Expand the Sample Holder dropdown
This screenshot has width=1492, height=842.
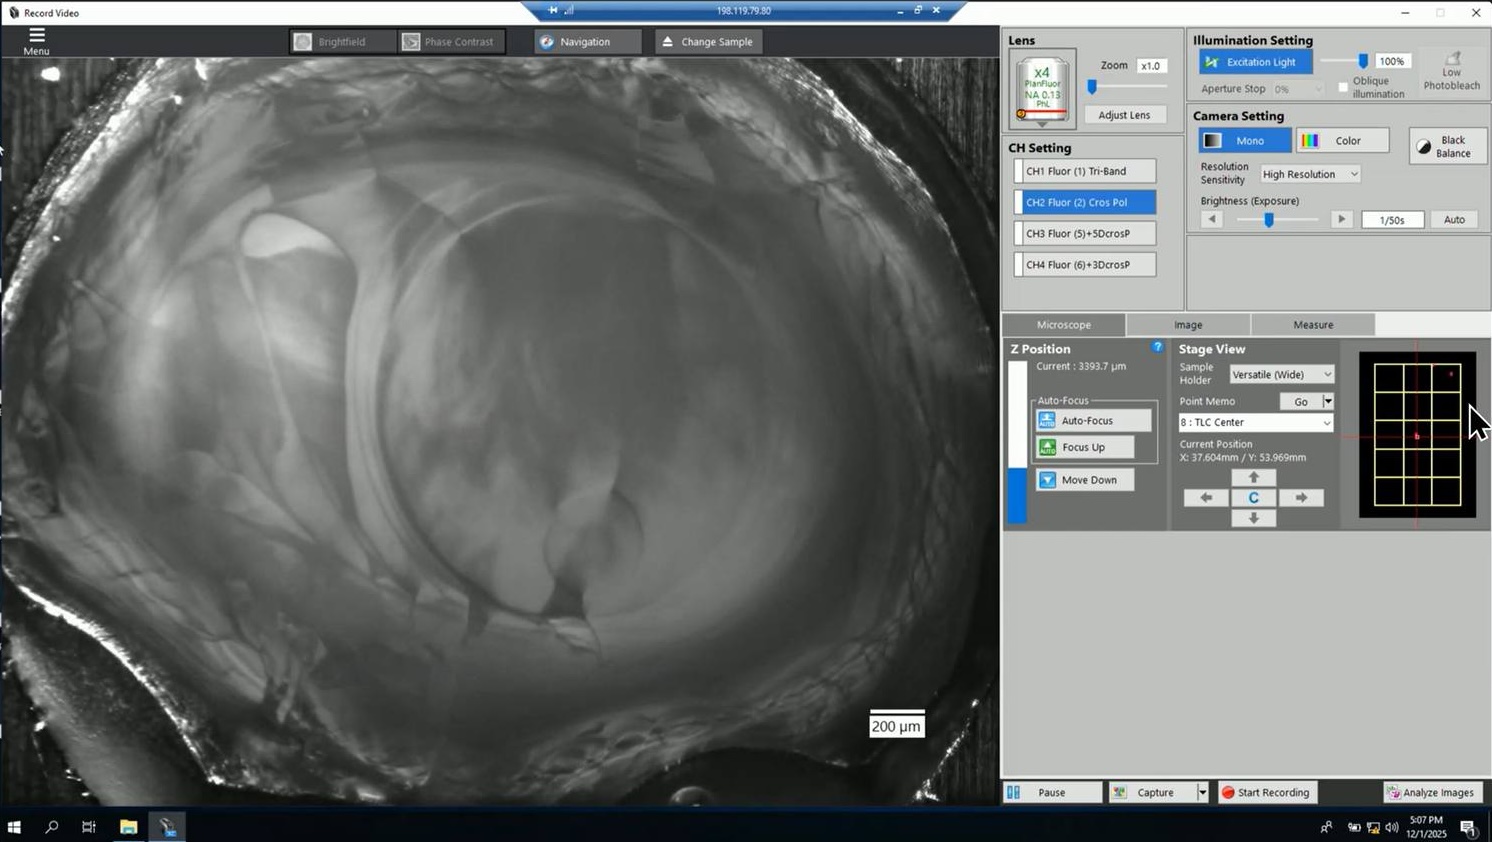click(x=1282, y=375)
